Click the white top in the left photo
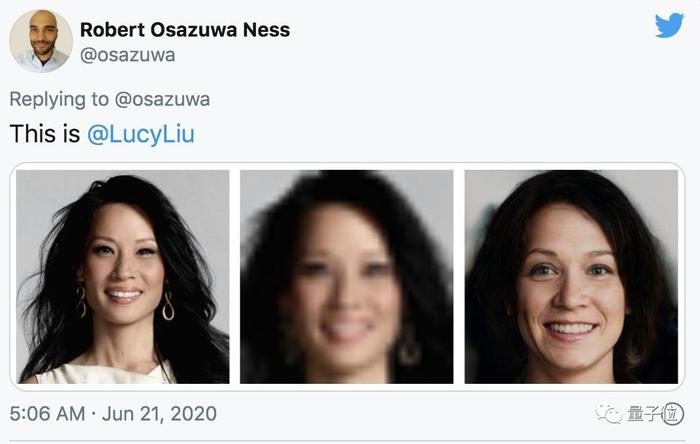Screen dimensions: 700x444 [x=105, y=374]
